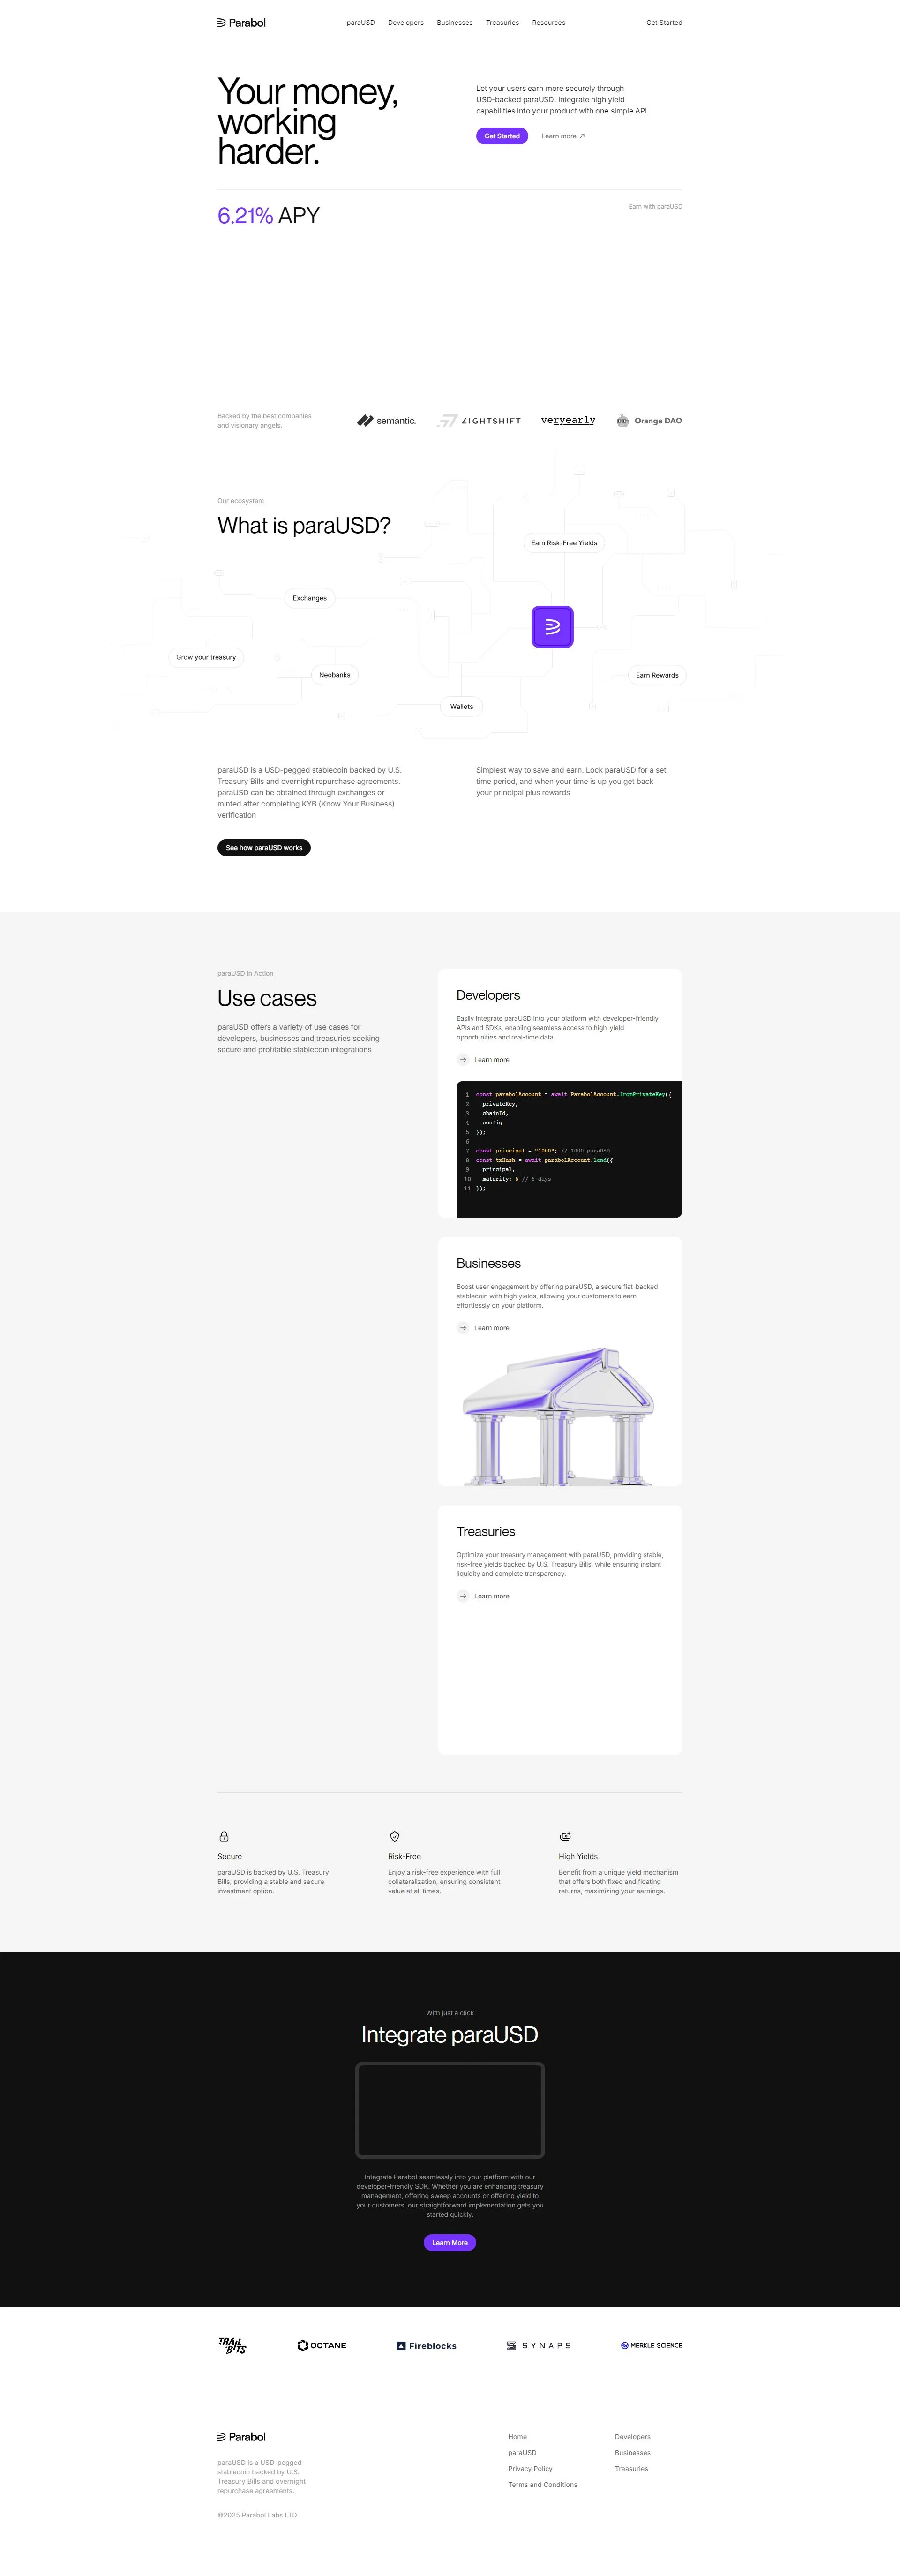Click the arrow icon beside Learn more in Treasuries card
900x2576 pixels.
coord(463,1596)
